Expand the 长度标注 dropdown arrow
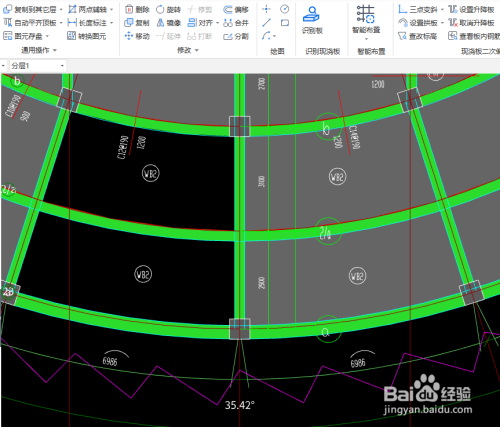This screenshot has height=427, width=500. point(112,23)
